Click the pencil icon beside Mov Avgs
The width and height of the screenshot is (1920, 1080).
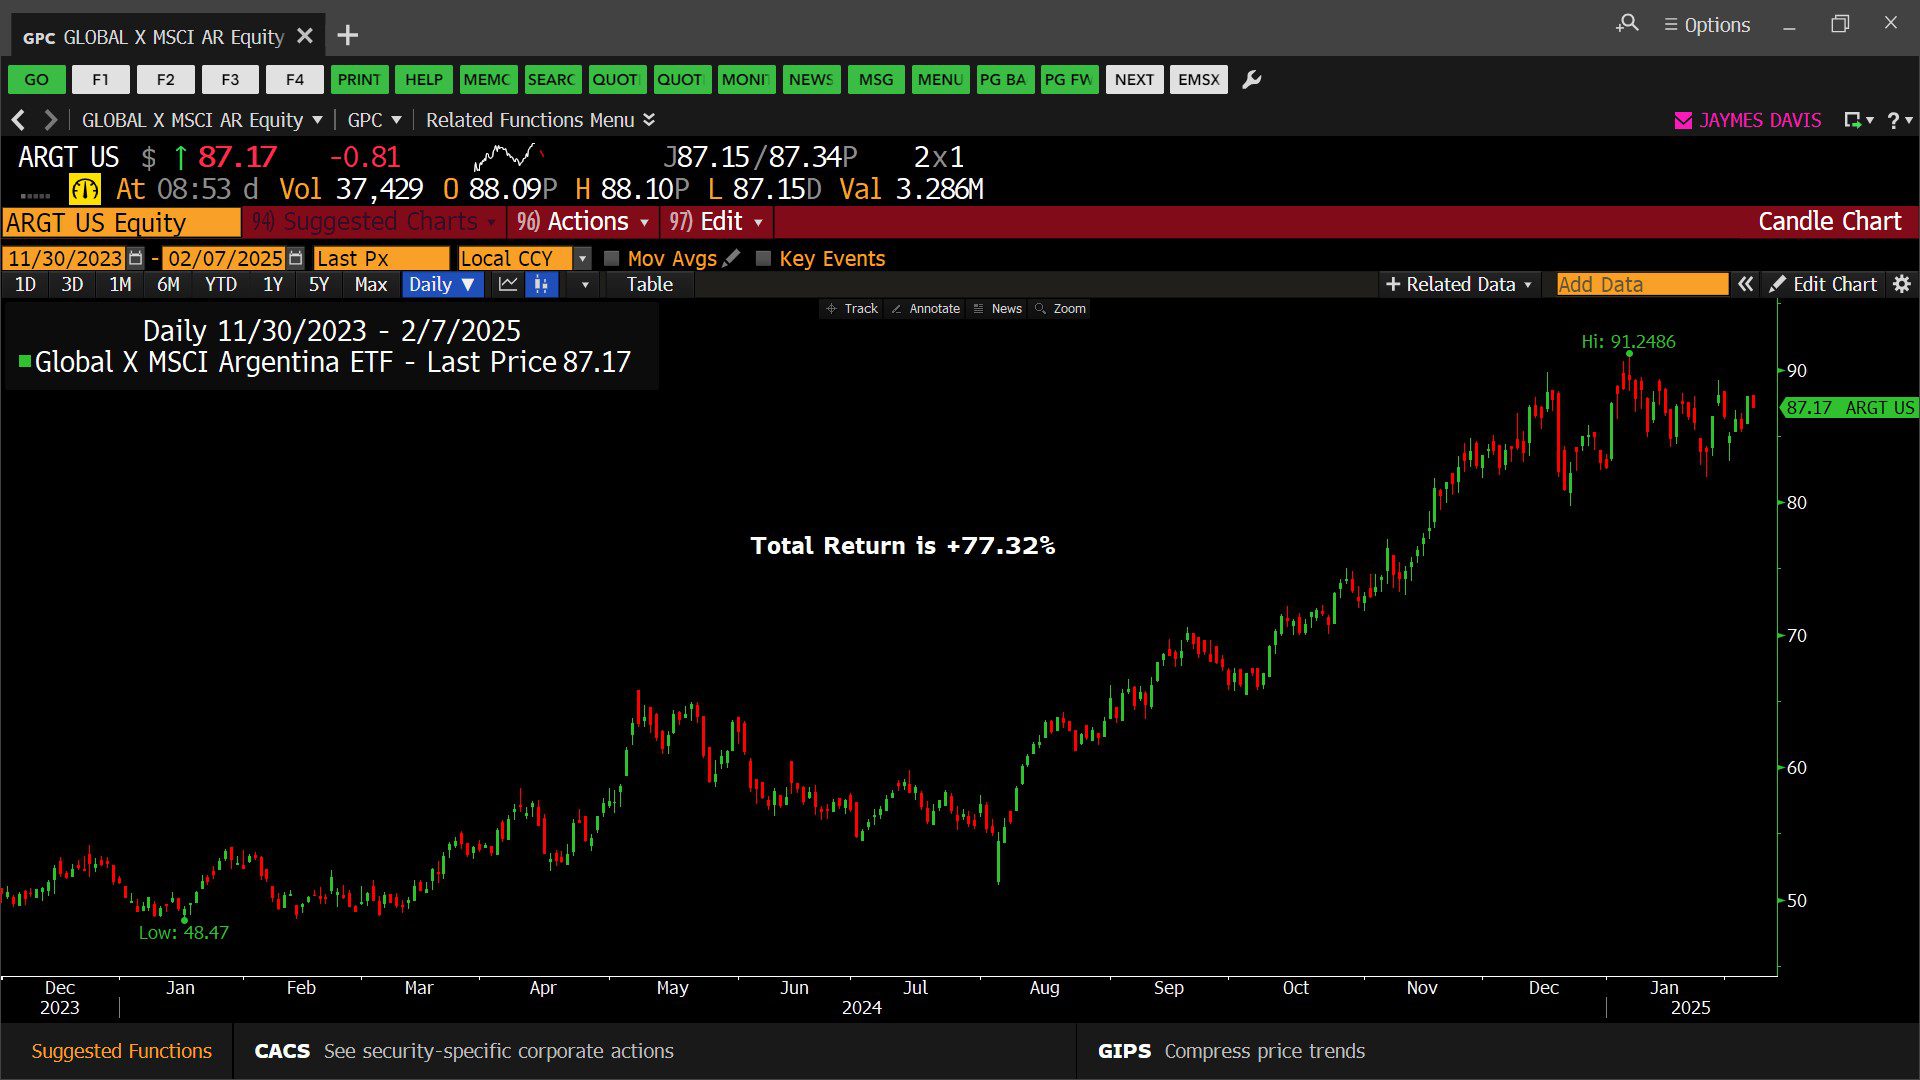[732, 258]
